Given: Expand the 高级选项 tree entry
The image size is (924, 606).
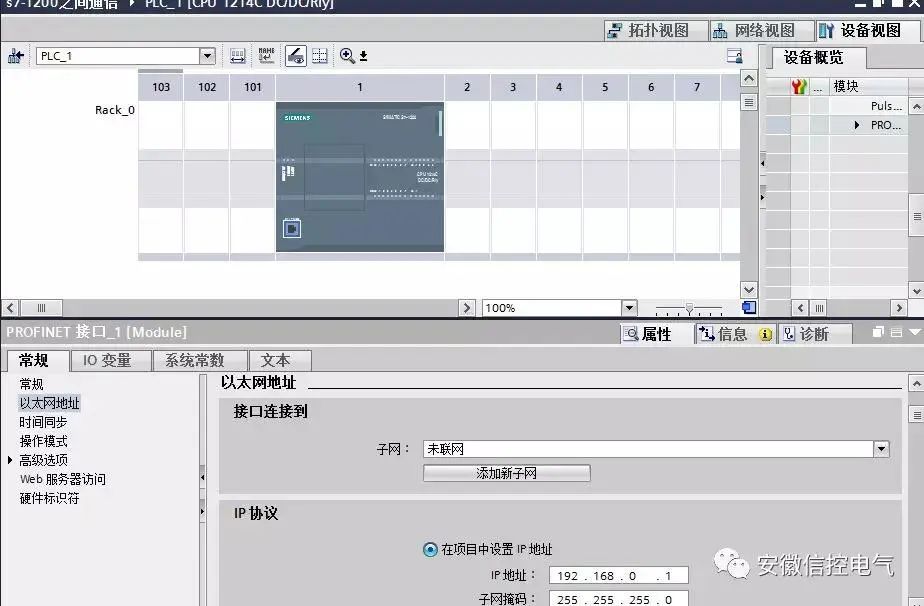Looking at the screenshot, I should pyautogui.click(x=10, y=460).
